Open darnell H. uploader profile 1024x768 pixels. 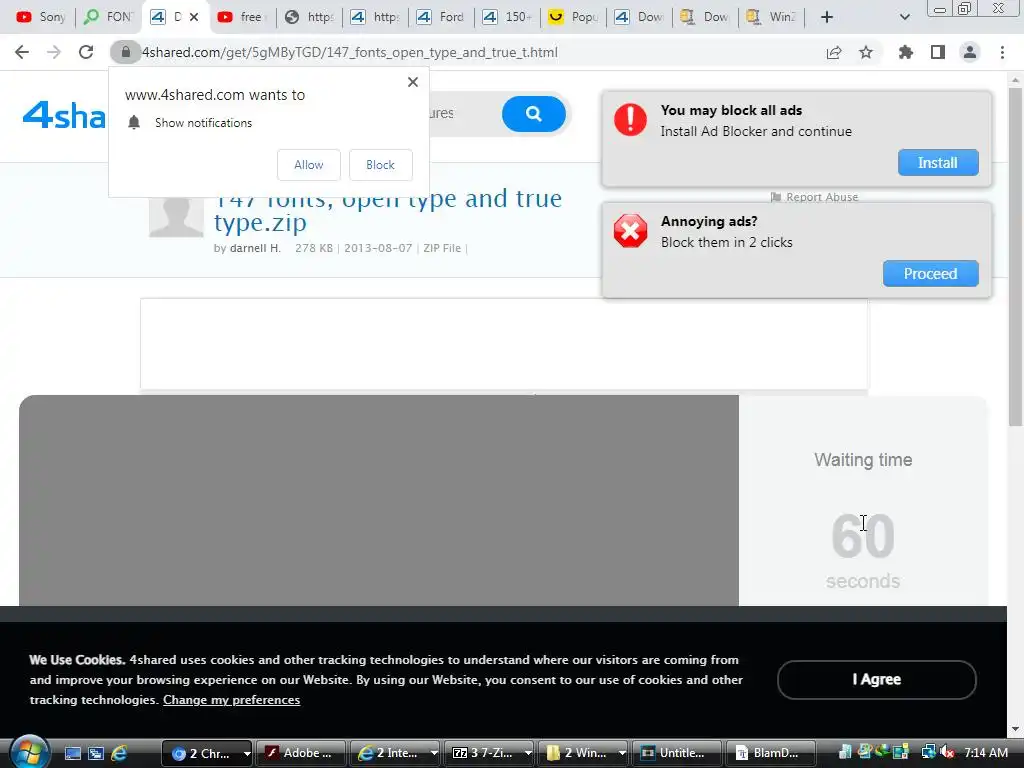[x=255, y=248]
